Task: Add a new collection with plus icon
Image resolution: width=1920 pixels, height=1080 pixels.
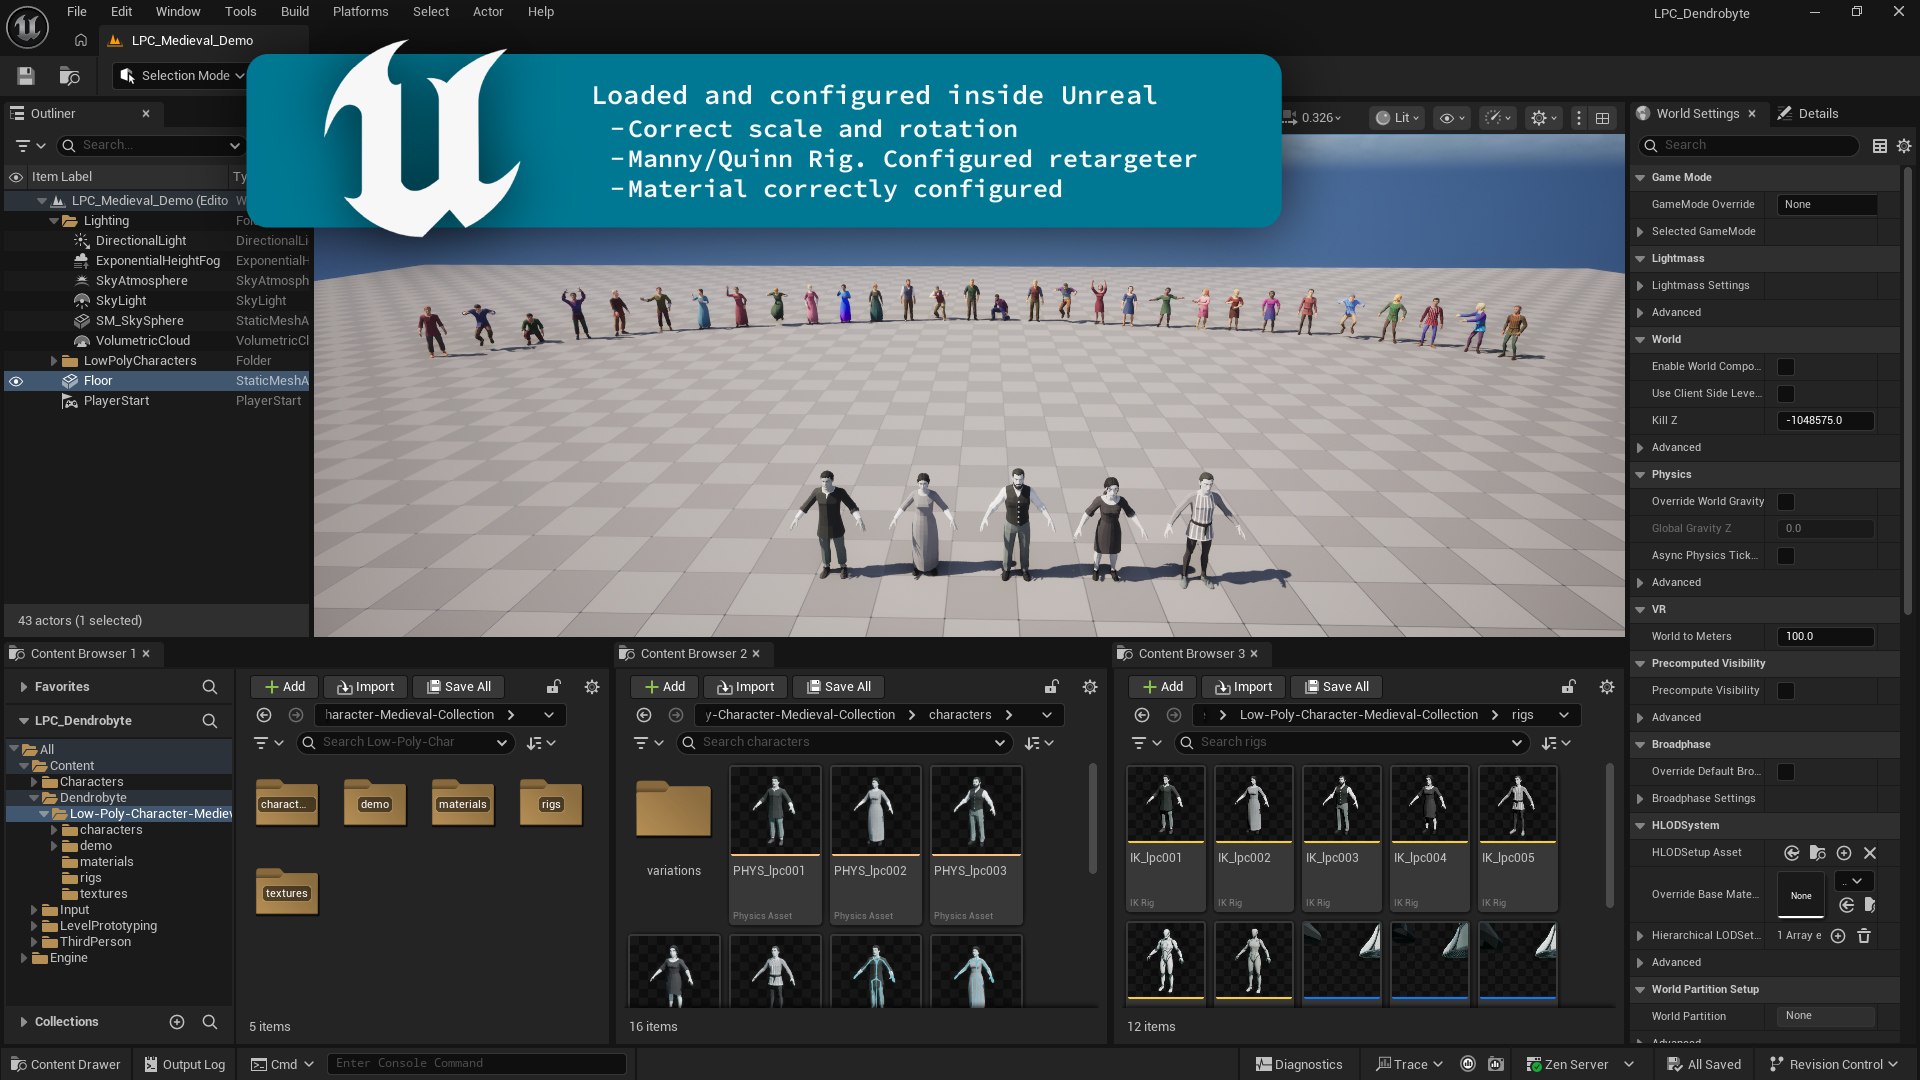Action: click(177, 1022)
